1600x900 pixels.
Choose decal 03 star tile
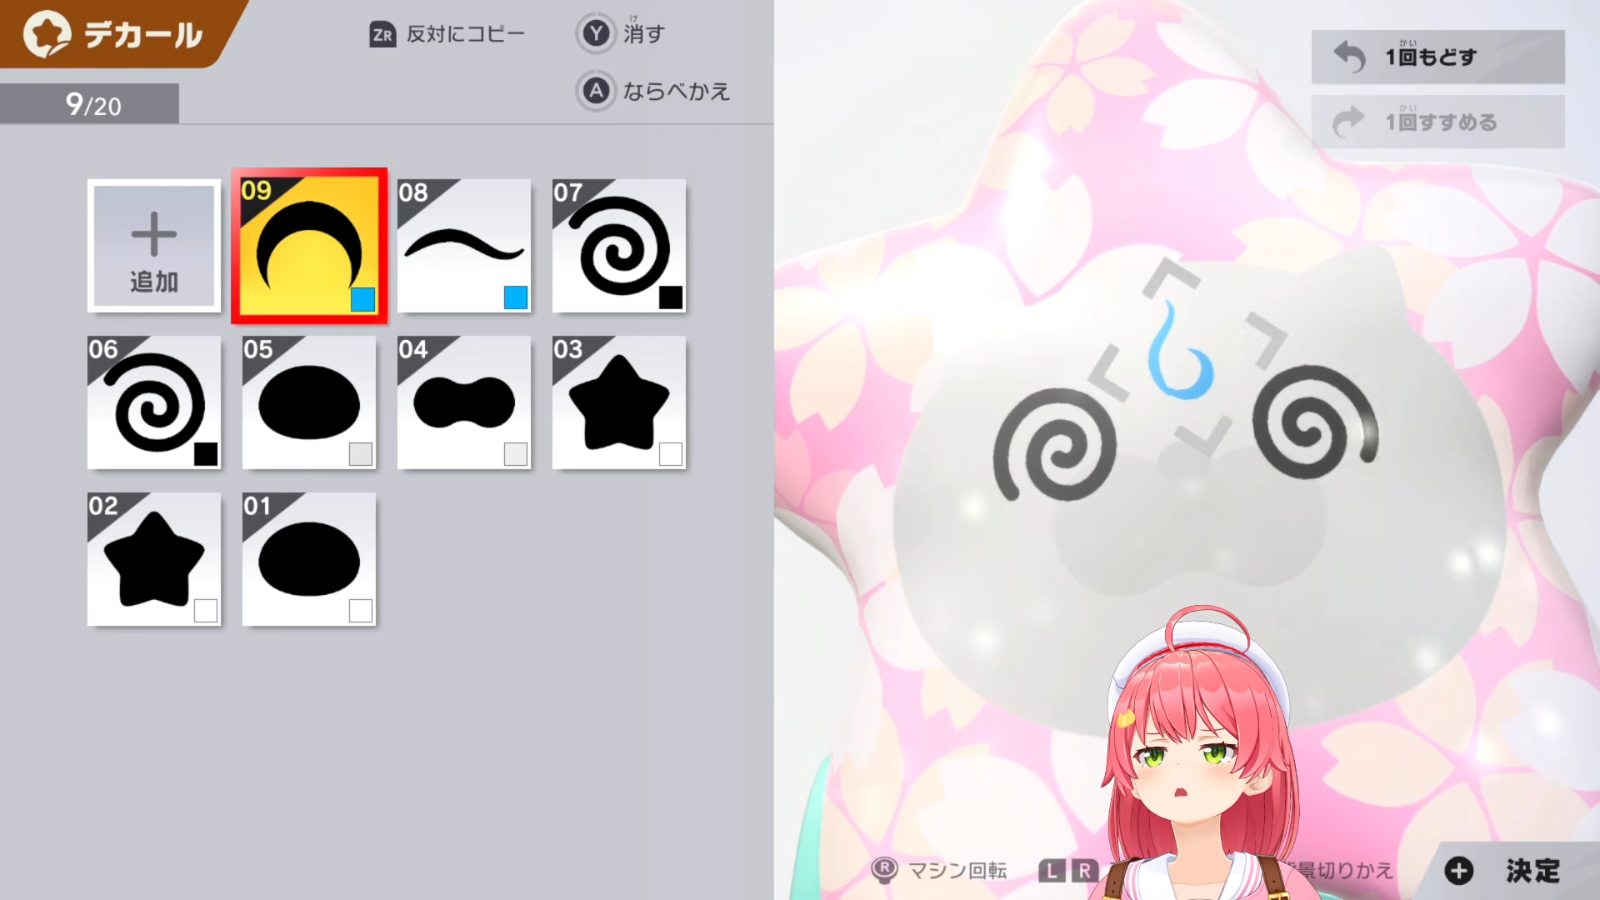(x=619, y=402)
